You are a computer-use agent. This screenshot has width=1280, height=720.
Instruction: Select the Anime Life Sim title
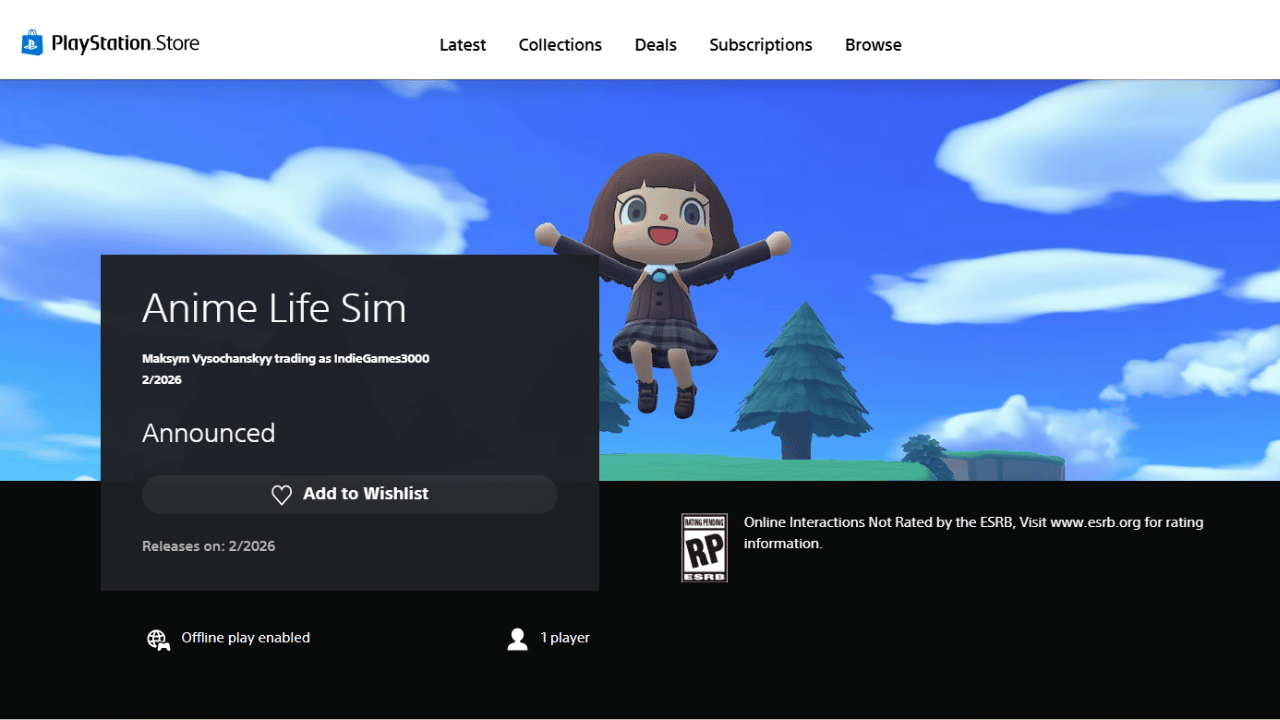(x=274, y=307)
